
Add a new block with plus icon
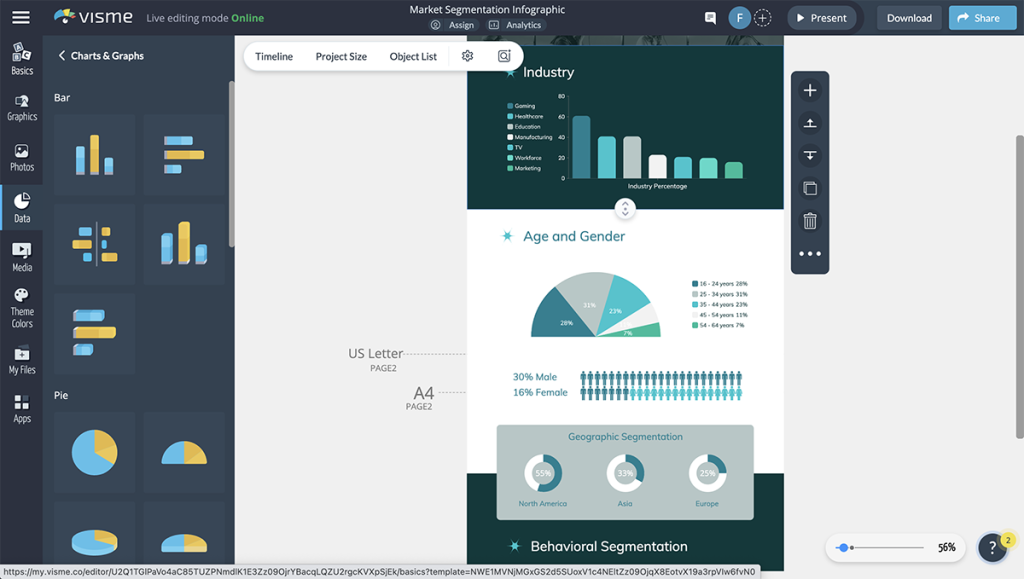pyautogui.click(x=810, y=91)
